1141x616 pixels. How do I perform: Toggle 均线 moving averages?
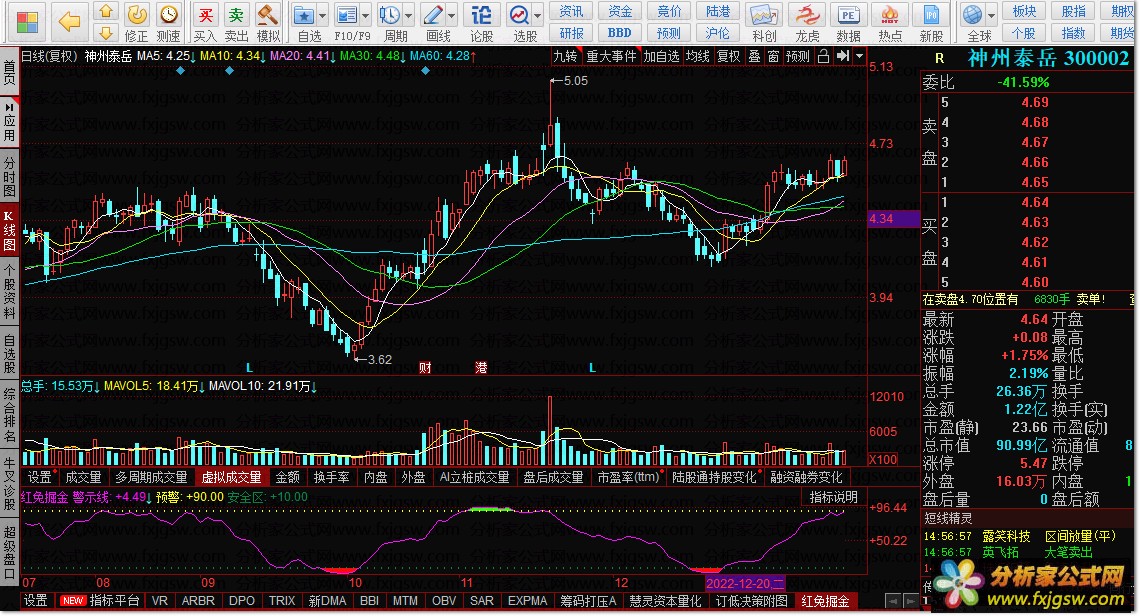pyautogui.click(x=698, y=56)
